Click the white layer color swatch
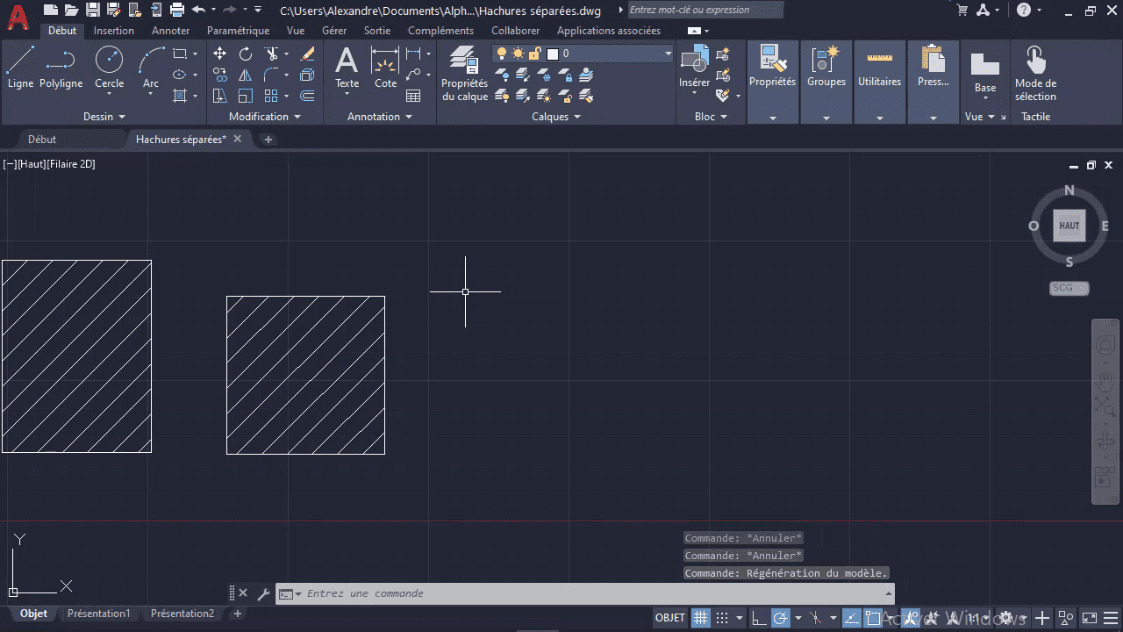Viewport: 1123px width, 632px height. pos(552,52)
